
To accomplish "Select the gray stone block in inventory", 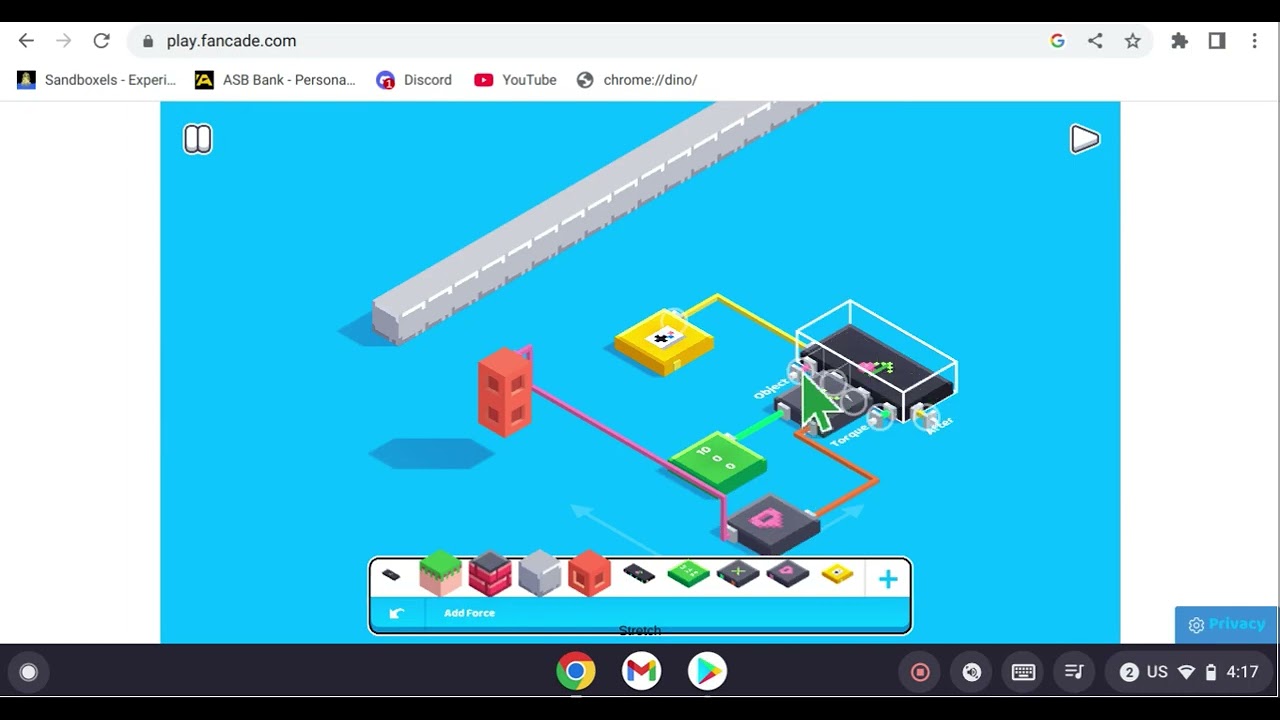I will [540, 574].
